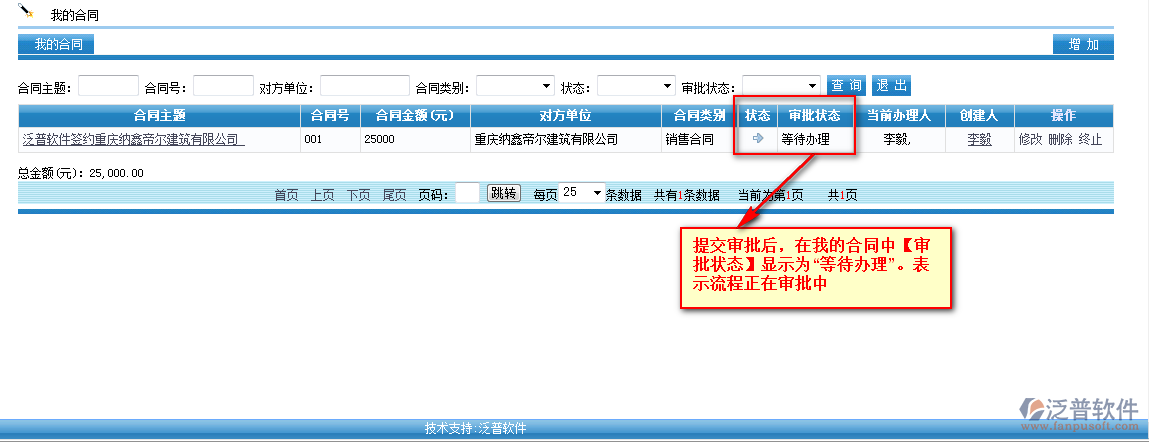Open the 合同类别 dropdown

516,86
